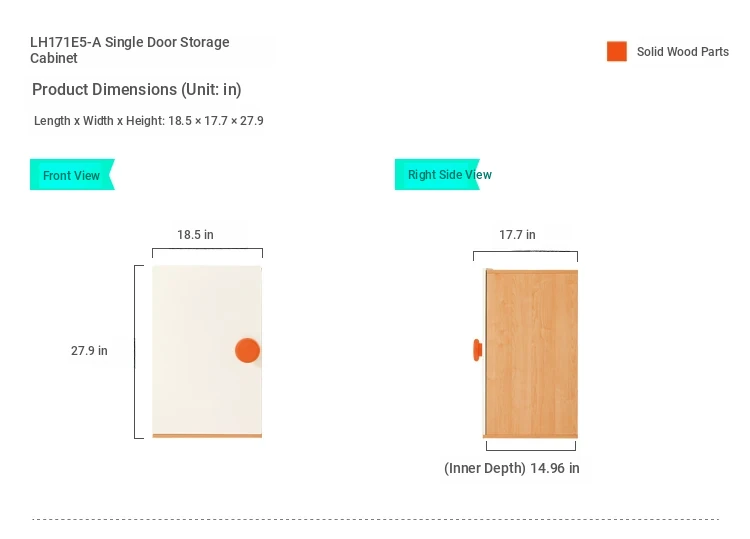This screenshot has width=750, height=539.
Task: Select the Right Side View tag
Action: (x=449, y=175)
